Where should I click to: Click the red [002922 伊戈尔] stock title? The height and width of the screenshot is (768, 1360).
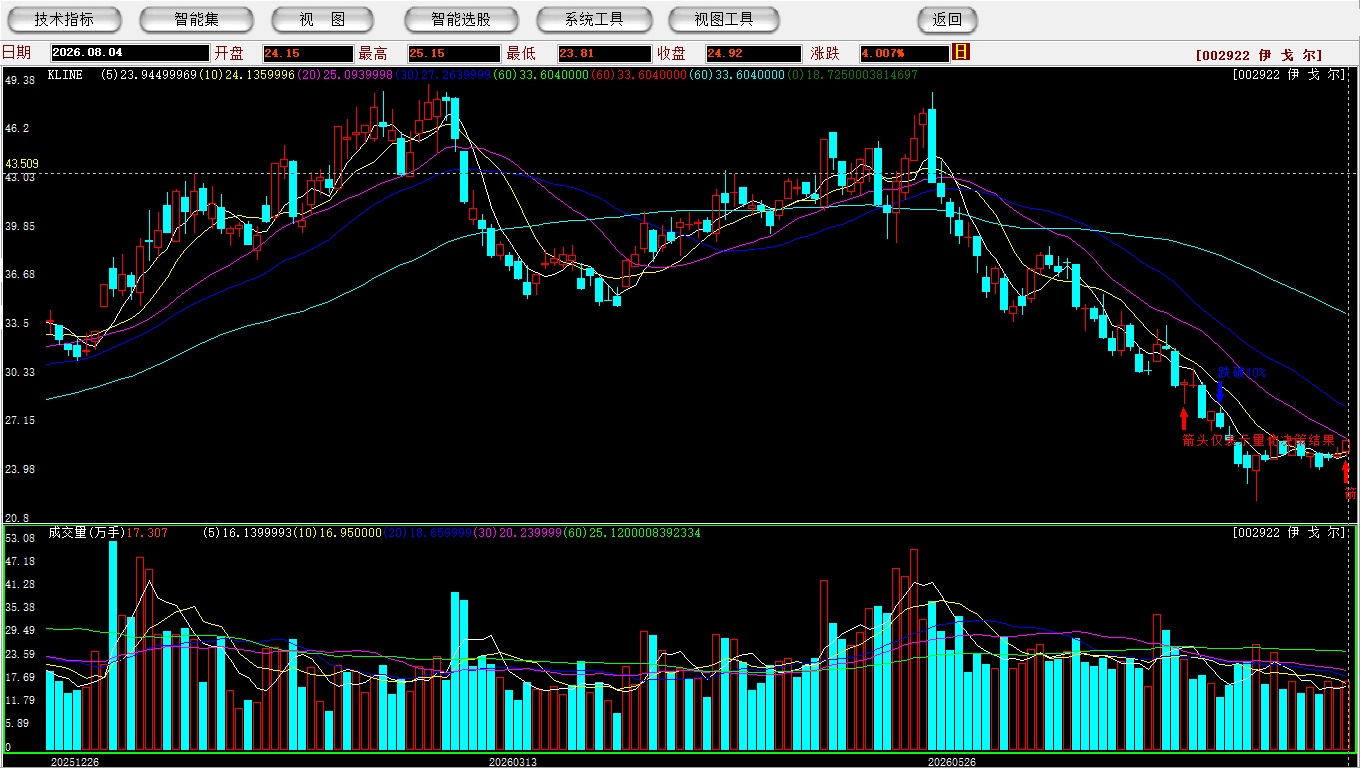point(1259,56)
